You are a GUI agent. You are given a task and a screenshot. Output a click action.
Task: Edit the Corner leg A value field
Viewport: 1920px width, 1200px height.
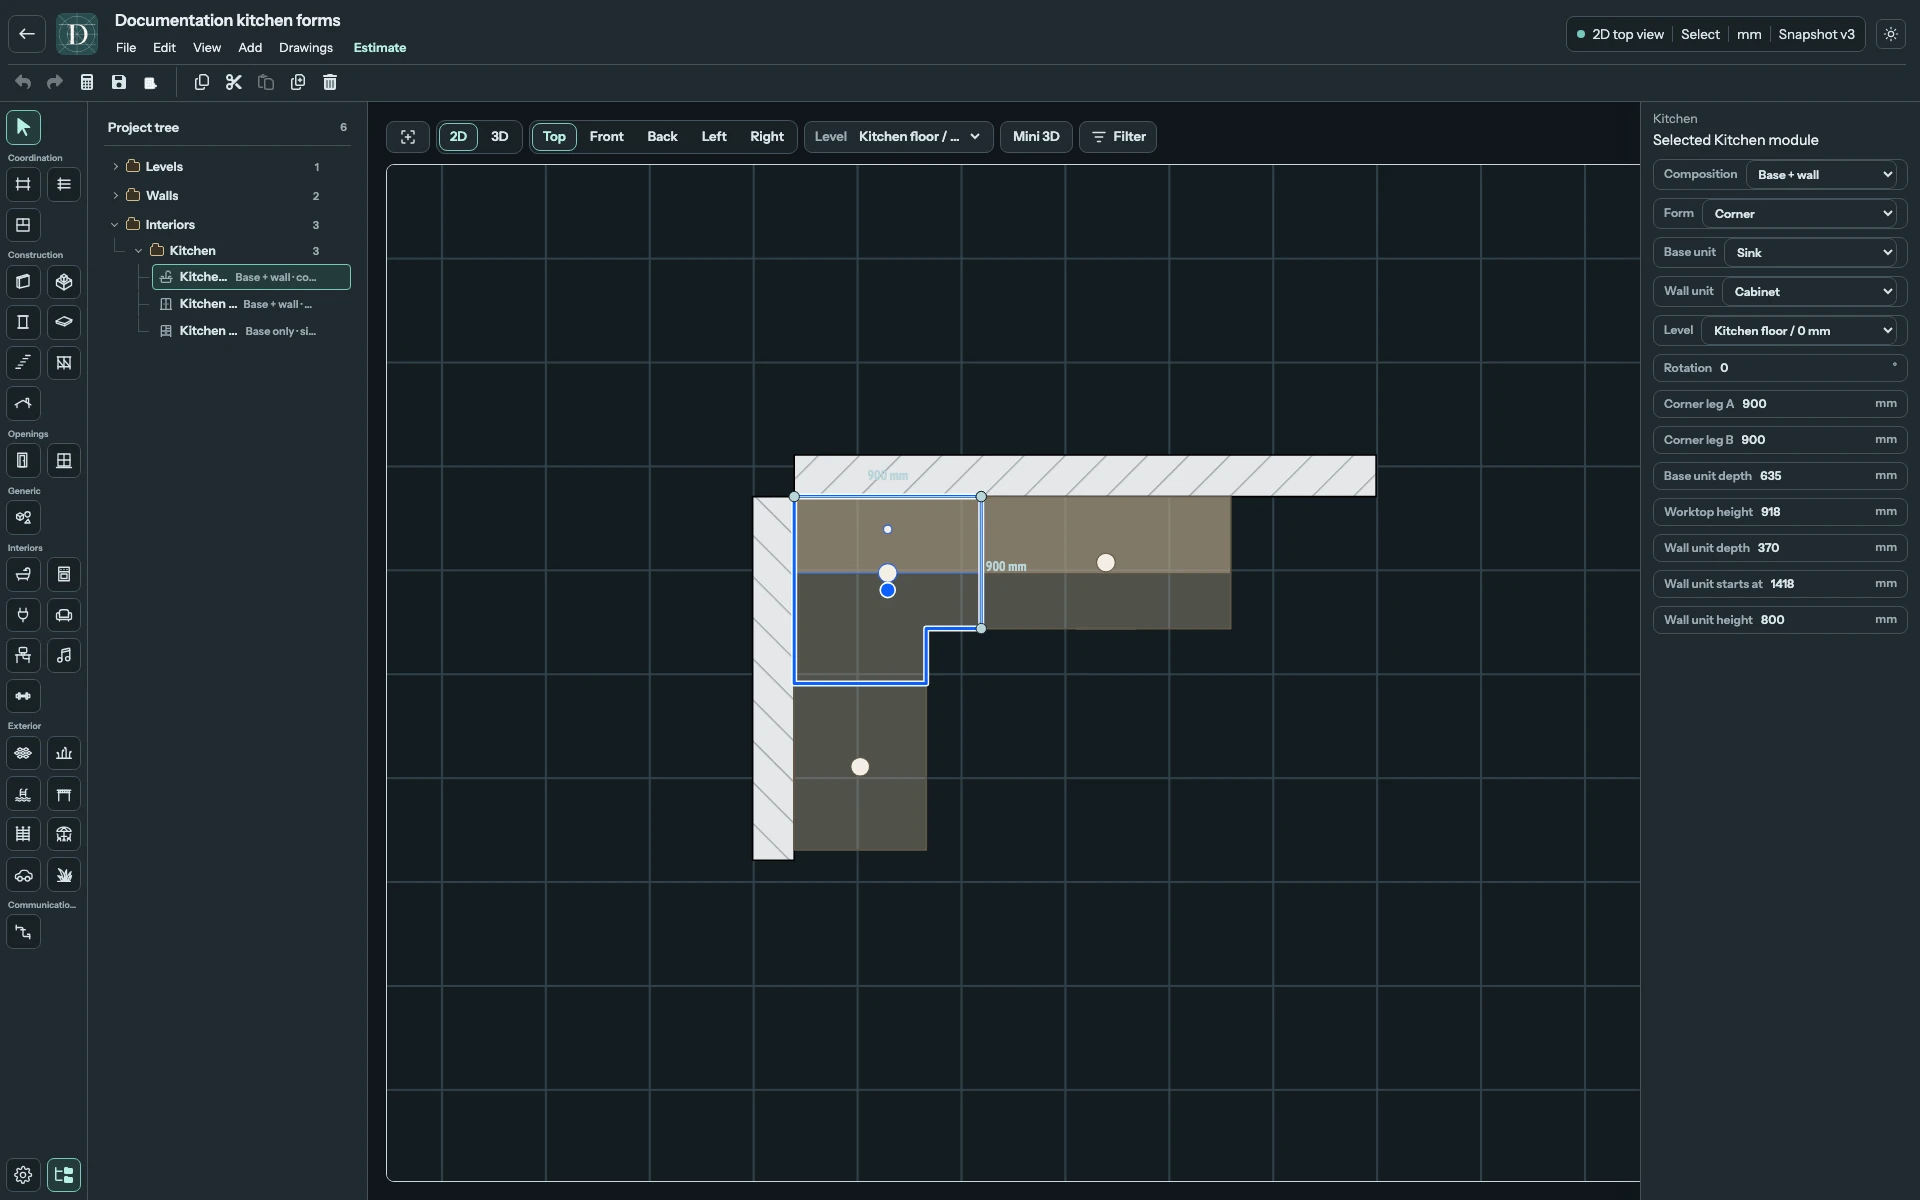tap(1780, 404)
